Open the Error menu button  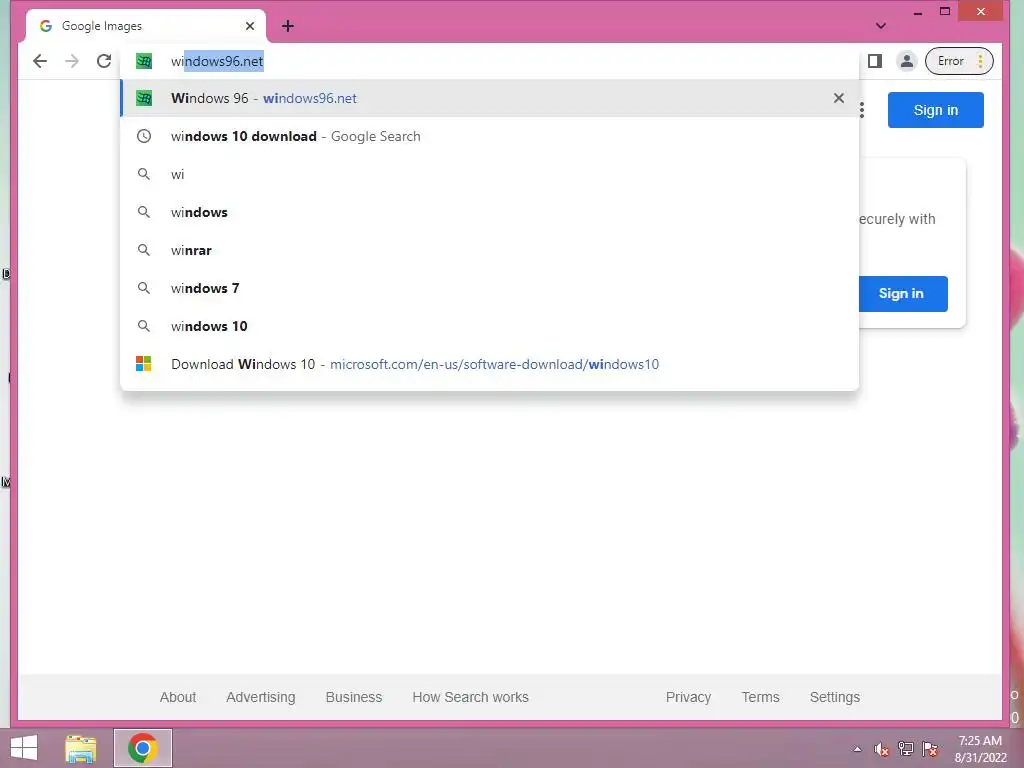tap(959, 61)
